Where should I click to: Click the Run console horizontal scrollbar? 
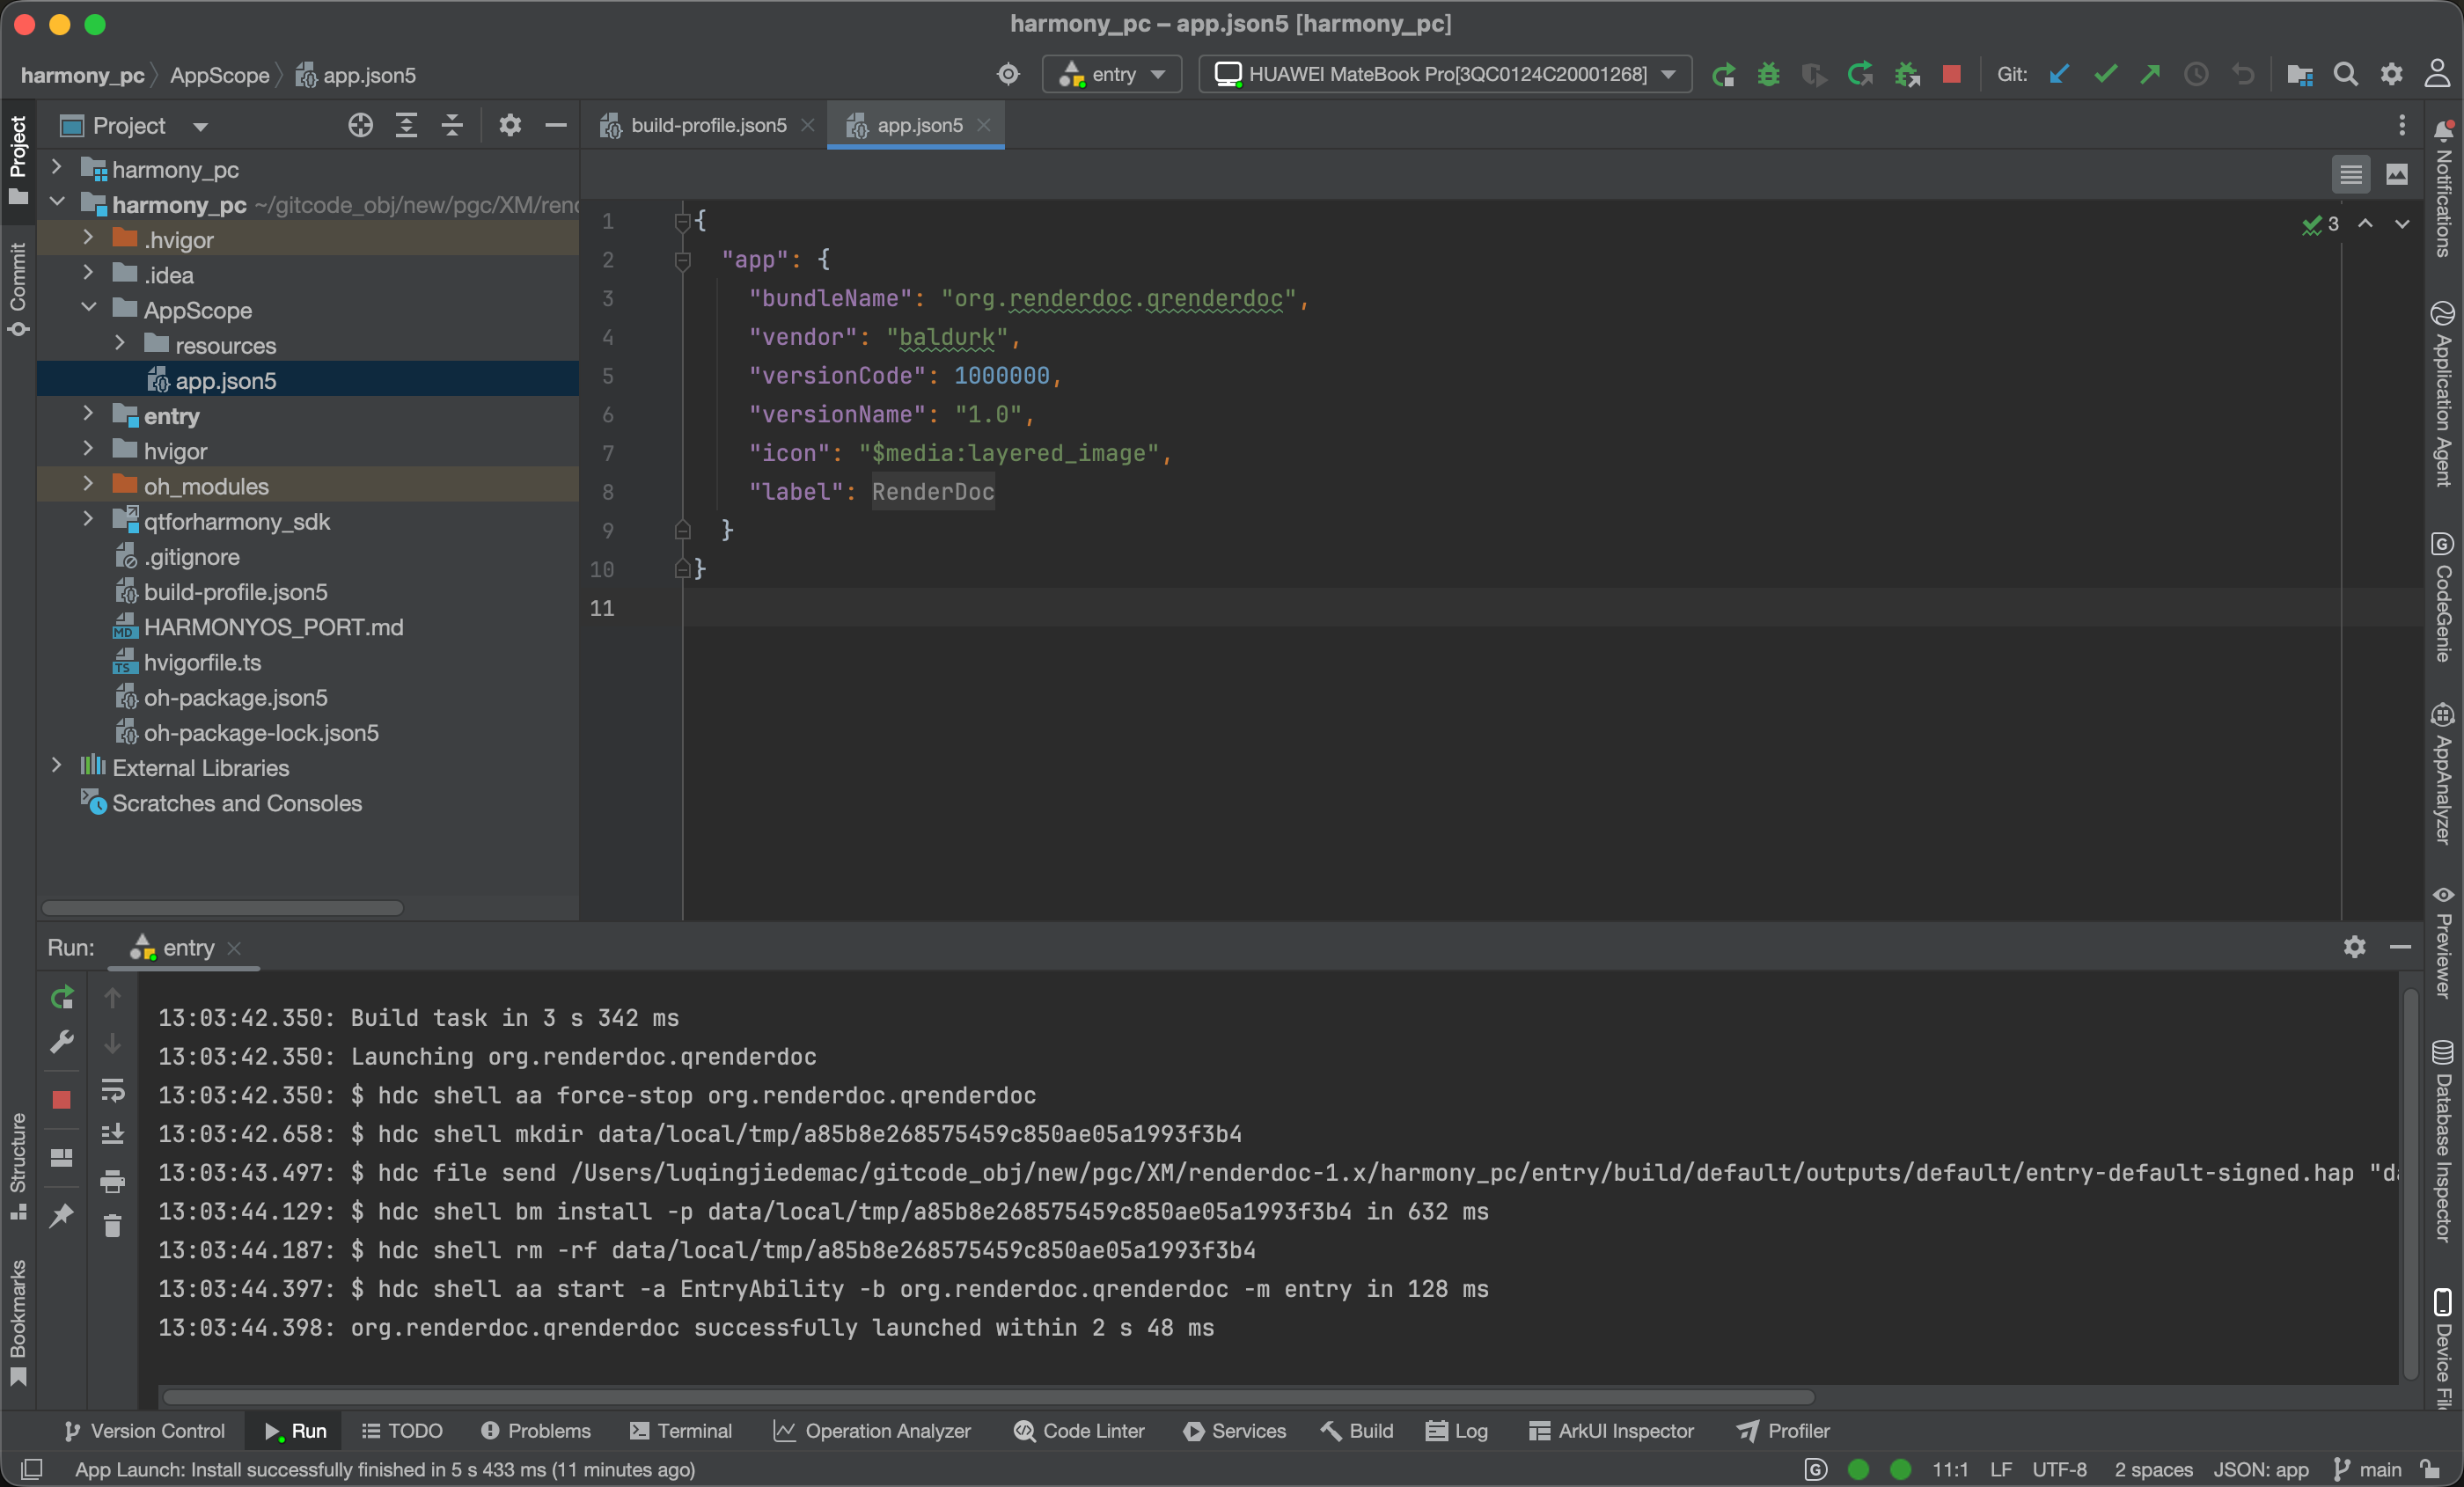click(988, 1396)
